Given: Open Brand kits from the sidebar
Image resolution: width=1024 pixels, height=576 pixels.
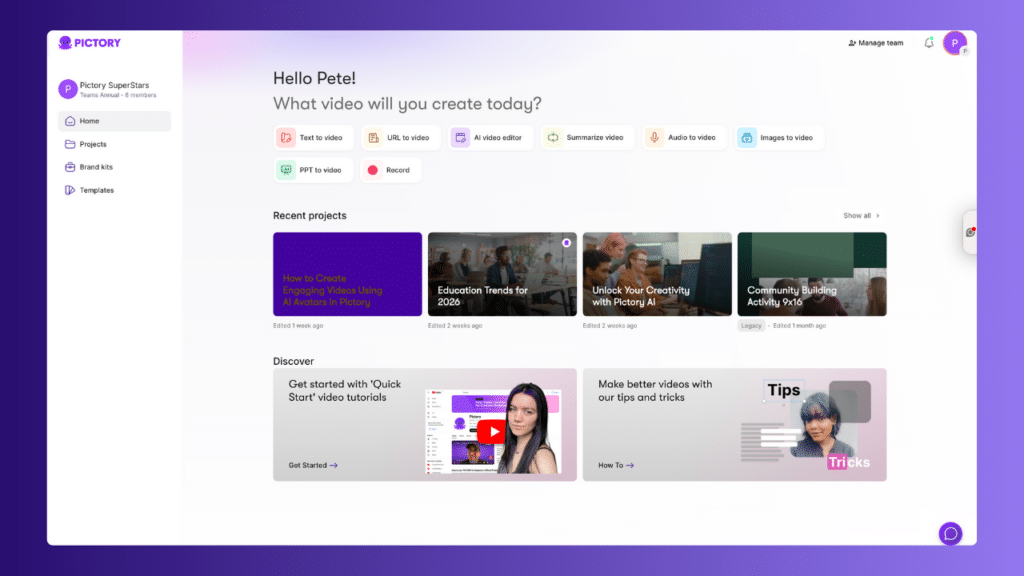Looking at the screenshot, I should 96,167.
